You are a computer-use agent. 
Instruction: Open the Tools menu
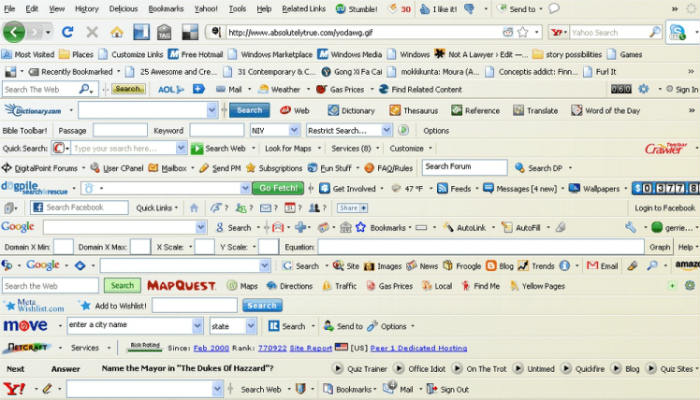click(x=237, y=8)
